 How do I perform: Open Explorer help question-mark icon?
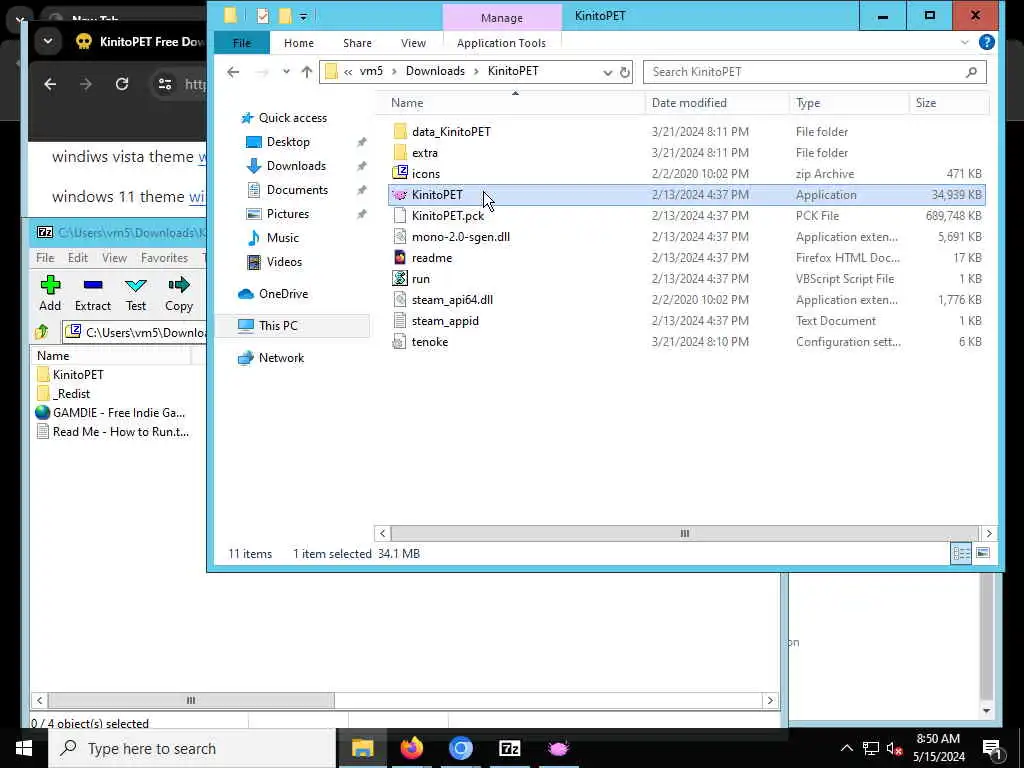click(986, 42)
